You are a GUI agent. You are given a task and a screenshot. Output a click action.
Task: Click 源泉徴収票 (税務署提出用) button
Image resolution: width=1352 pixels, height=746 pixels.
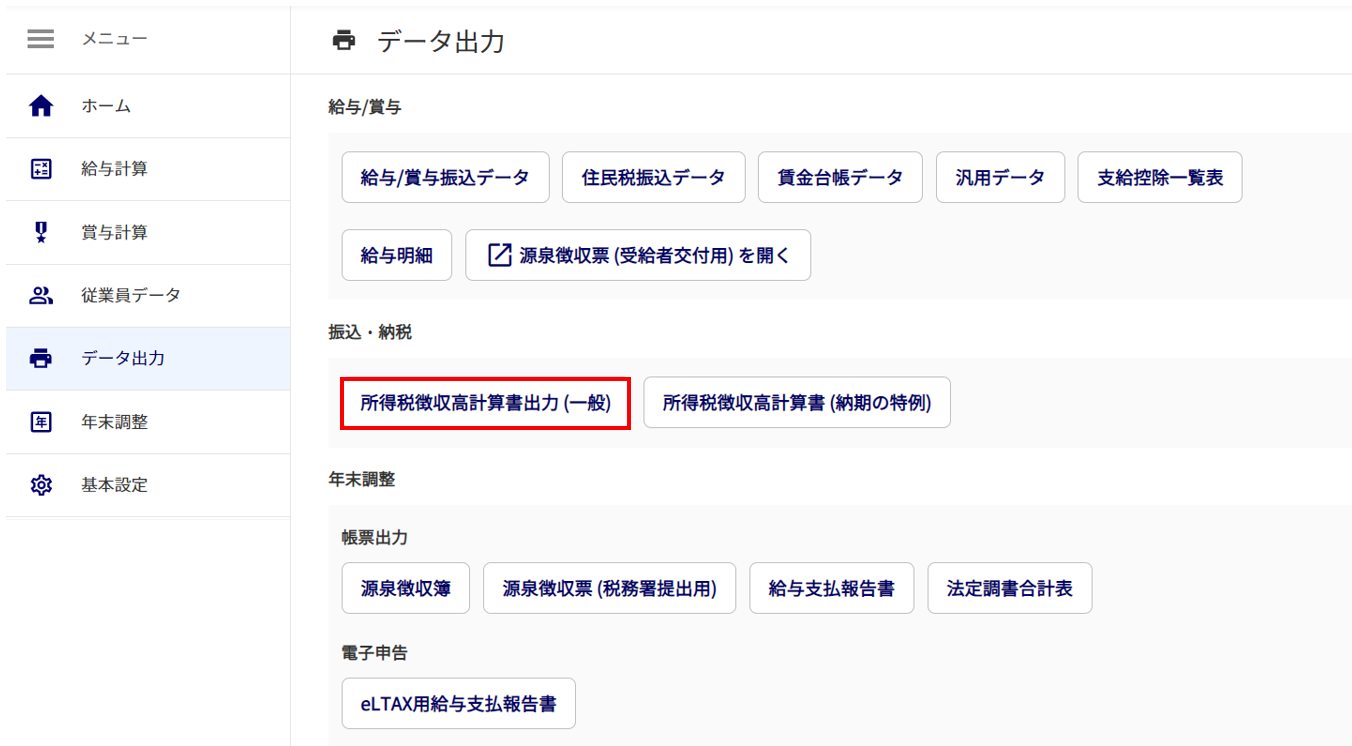(x=610, y=588)
